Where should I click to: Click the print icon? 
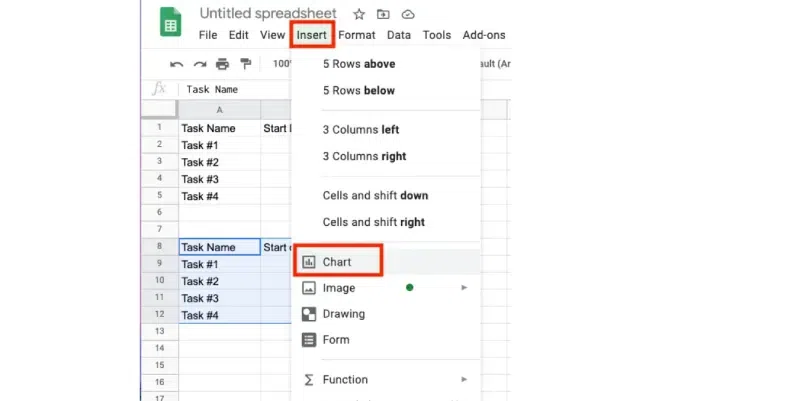coord(222,64)
